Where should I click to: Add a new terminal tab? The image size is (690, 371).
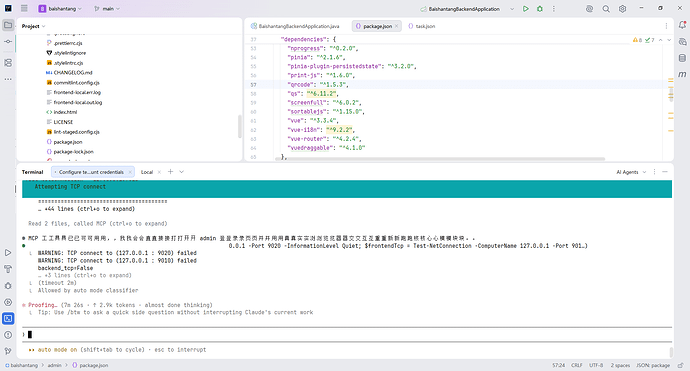(x=170, y=172)
